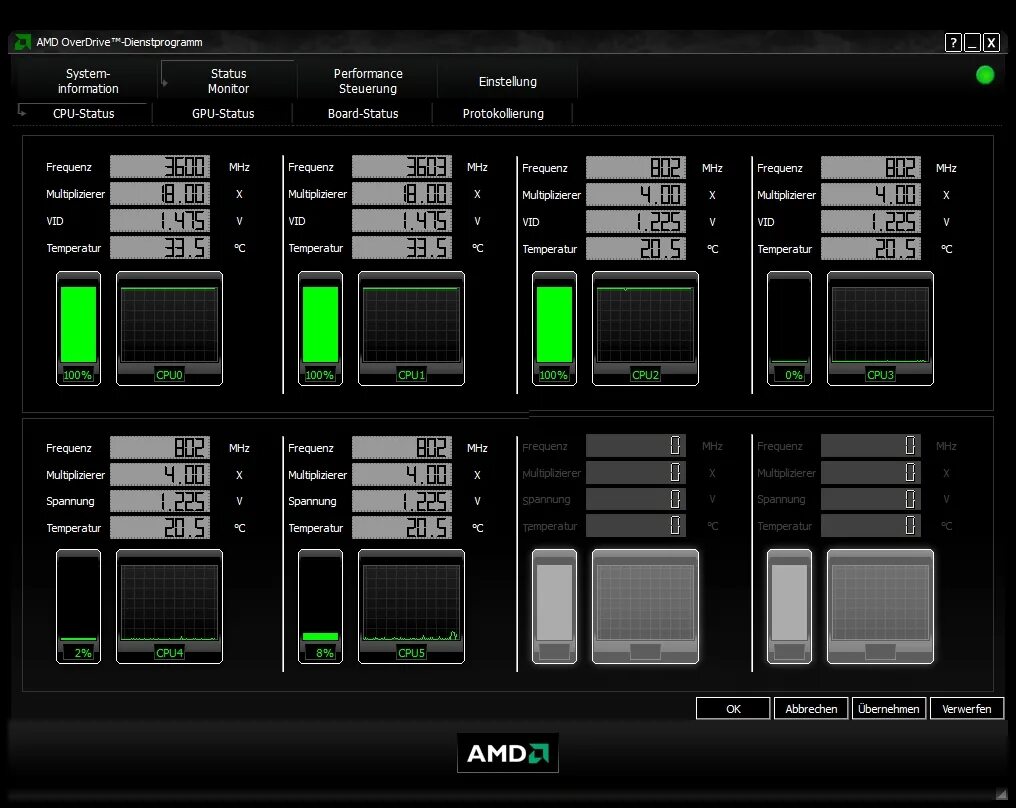The height and width of the screenshot is (808, 1016).
Task: Click the 3603 MHz frequency readout
Action: click(402, 167)
